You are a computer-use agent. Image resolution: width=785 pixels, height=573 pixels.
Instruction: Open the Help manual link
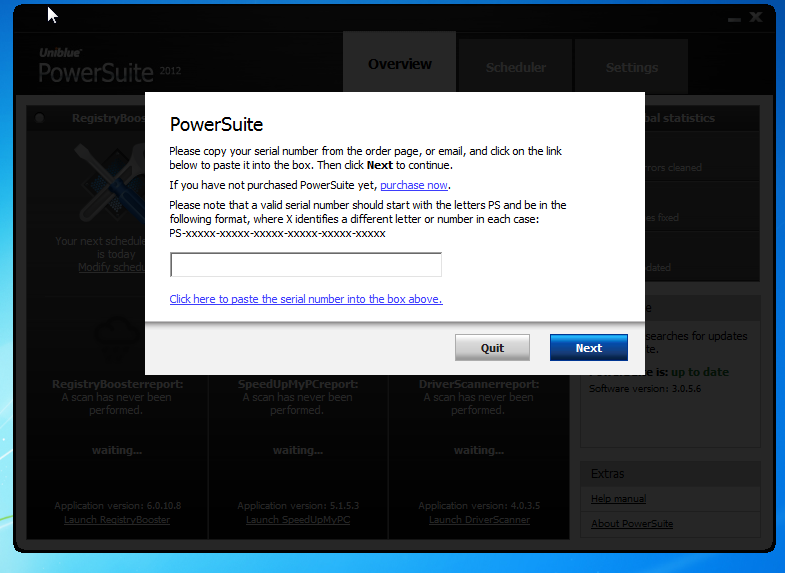coord(618,499)
